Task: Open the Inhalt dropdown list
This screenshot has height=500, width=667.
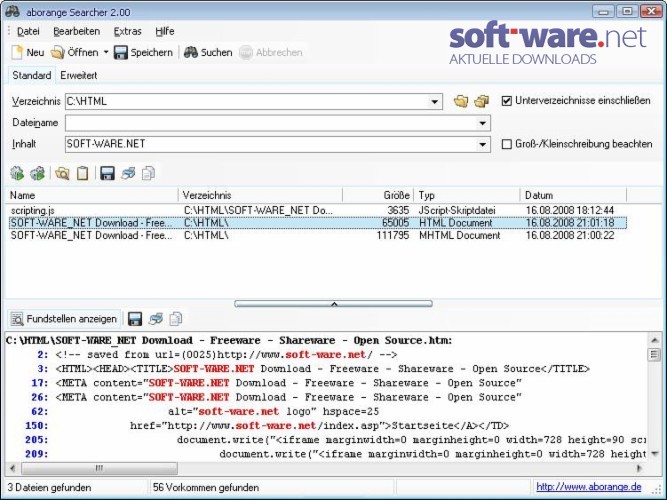Action: click(482, 145)
